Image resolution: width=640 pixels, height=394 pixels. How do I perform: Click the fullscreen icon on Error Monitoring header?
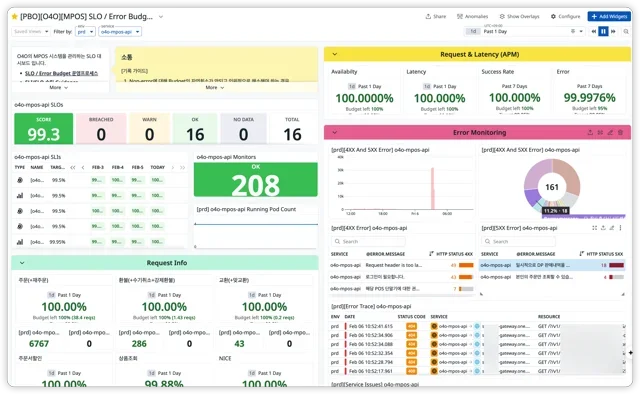coord(600,132)
